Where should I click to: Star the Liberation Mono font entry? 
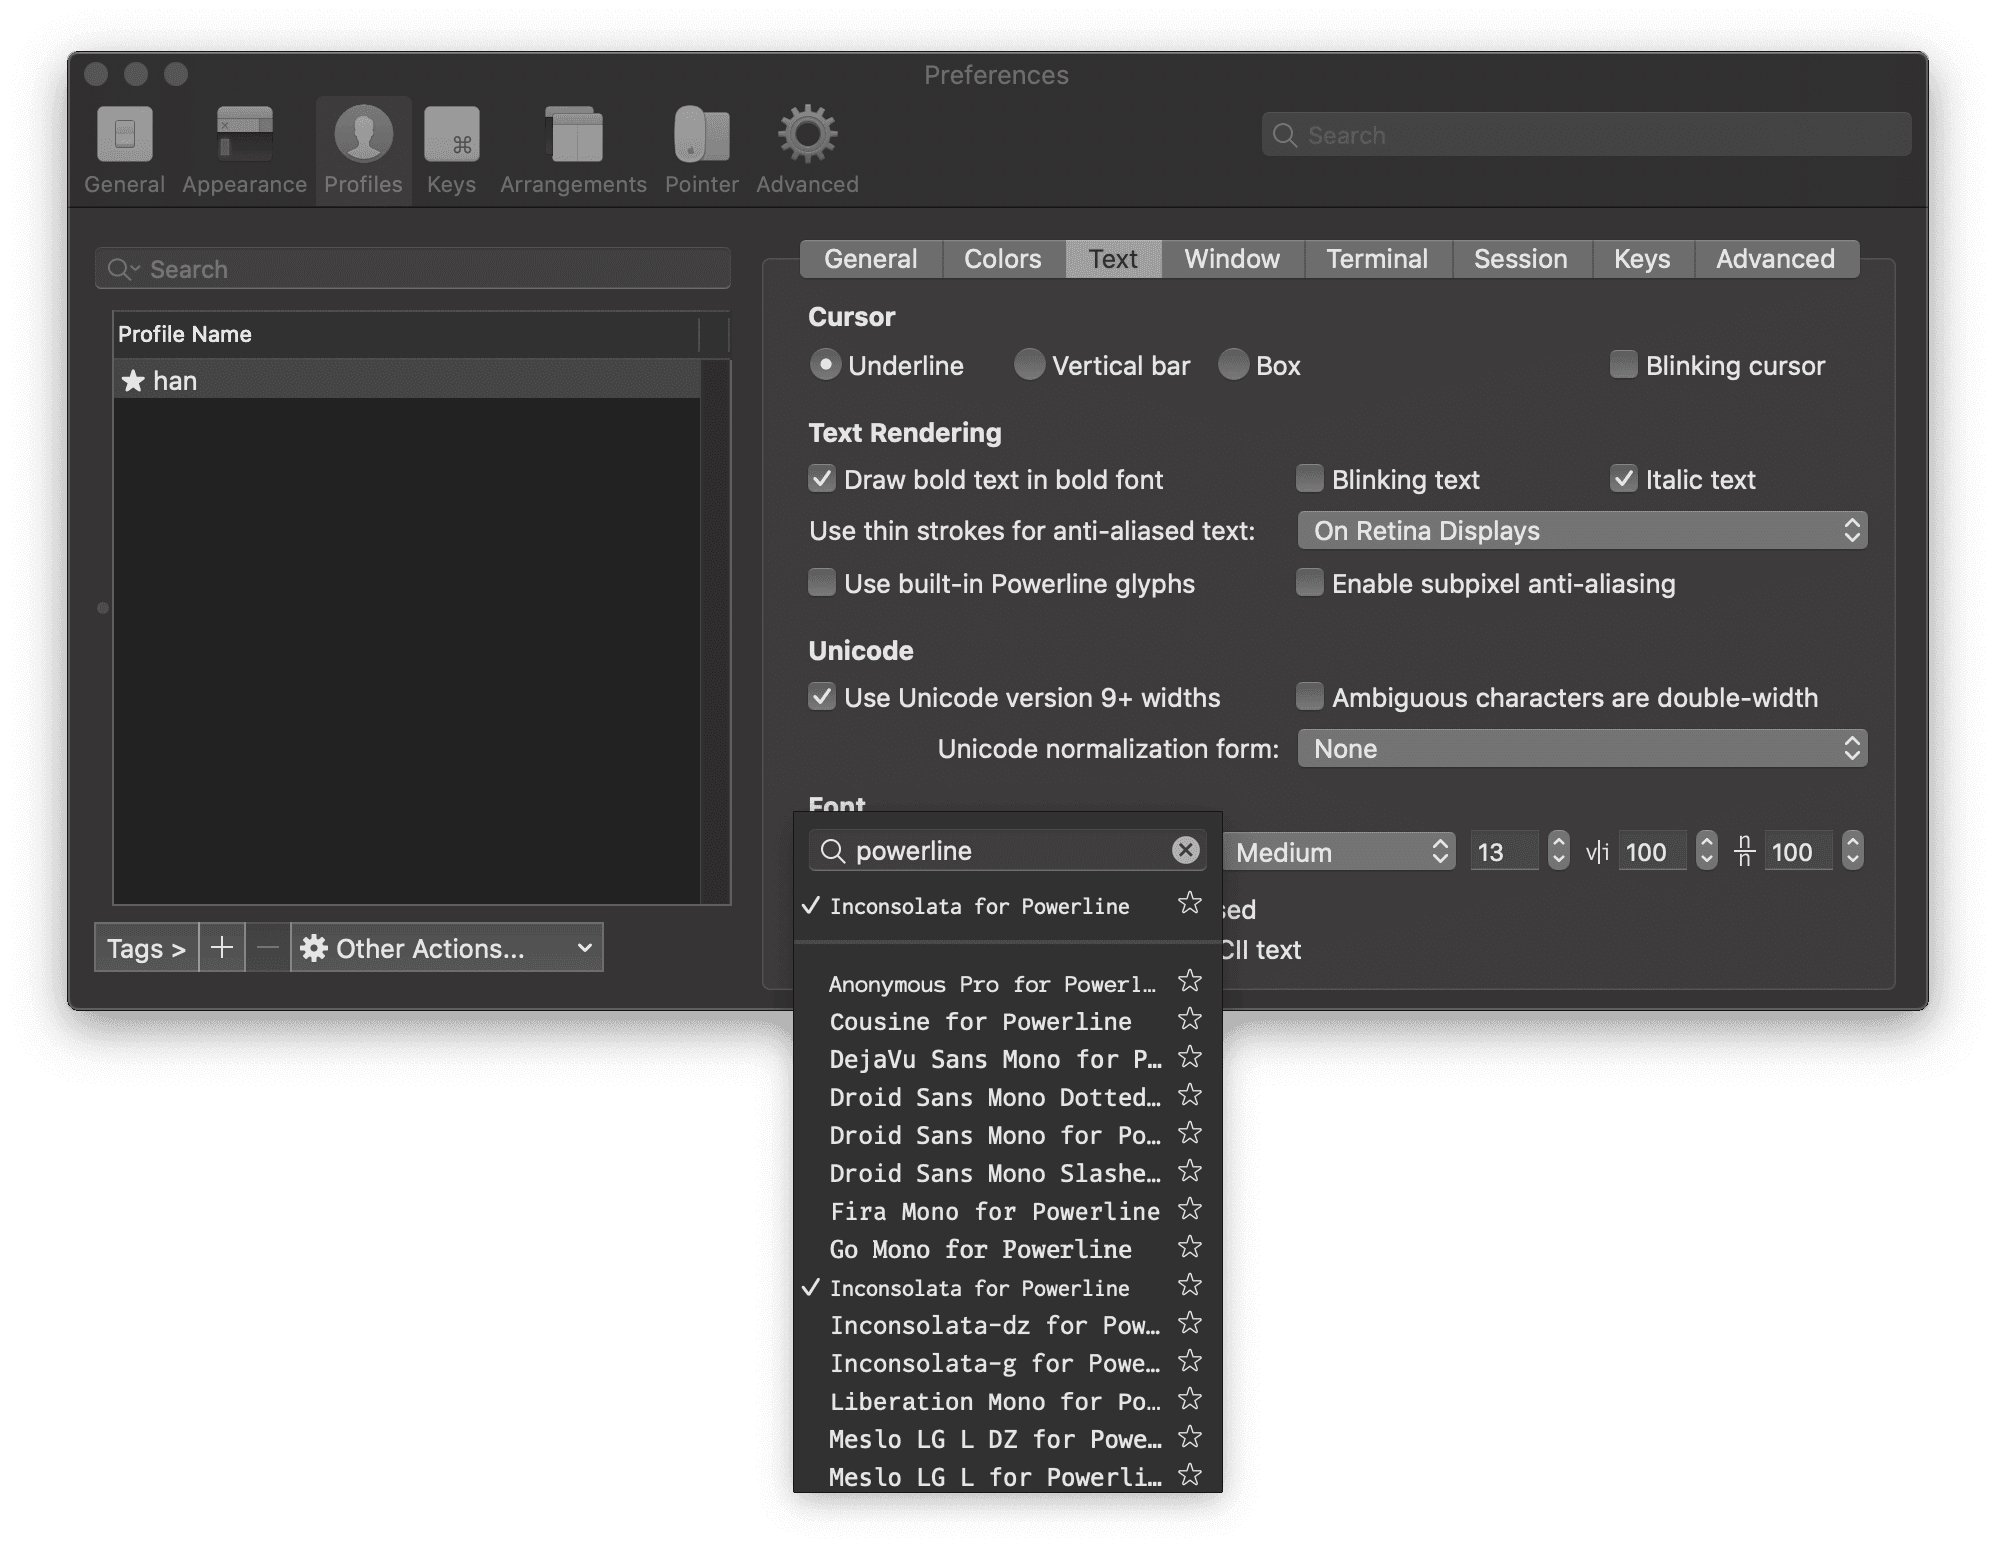coord(1189,1400)
